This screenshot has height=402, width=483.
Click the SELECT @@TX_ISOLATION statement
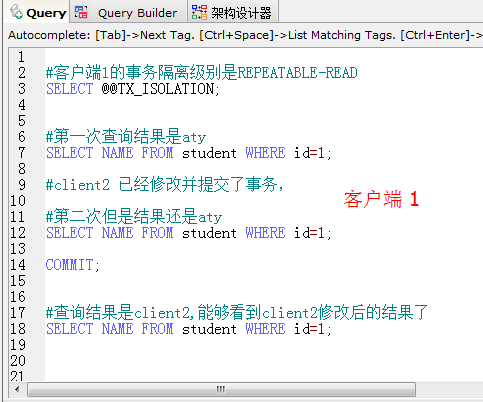click(133, 89)
